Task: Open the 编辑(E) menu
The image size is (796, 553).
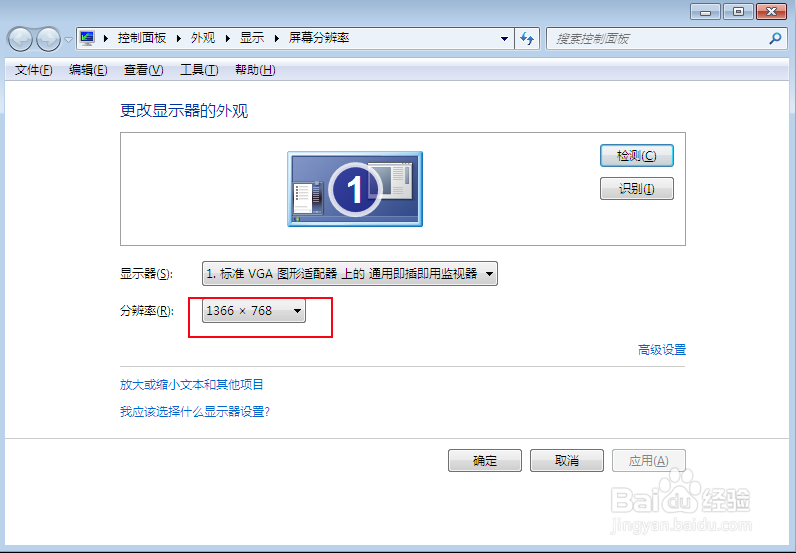Action: click(88, 70)
